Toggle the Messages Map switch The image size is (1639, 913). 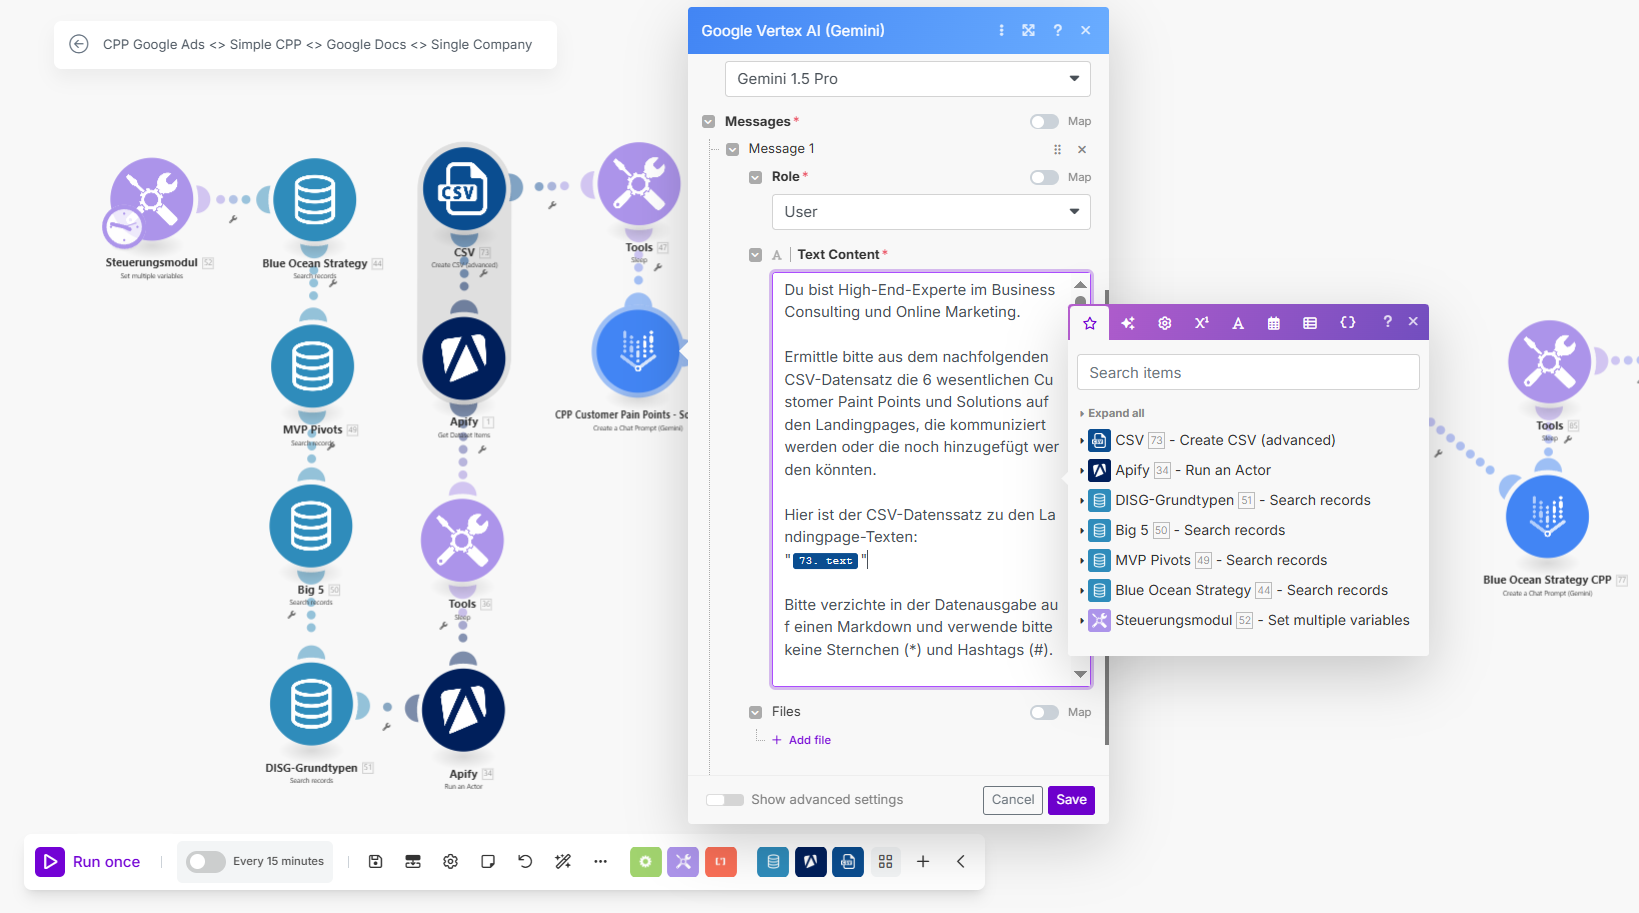(x=1044, y=121)
